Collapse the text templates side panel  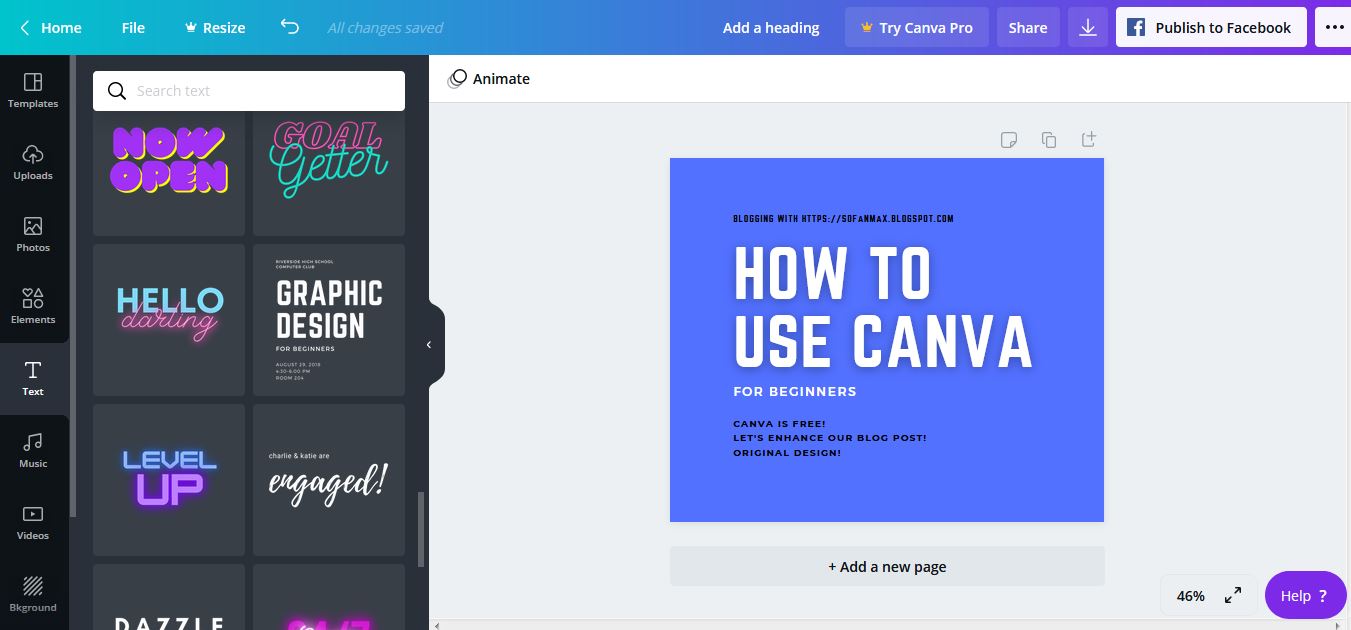click(x=429, y=343)
